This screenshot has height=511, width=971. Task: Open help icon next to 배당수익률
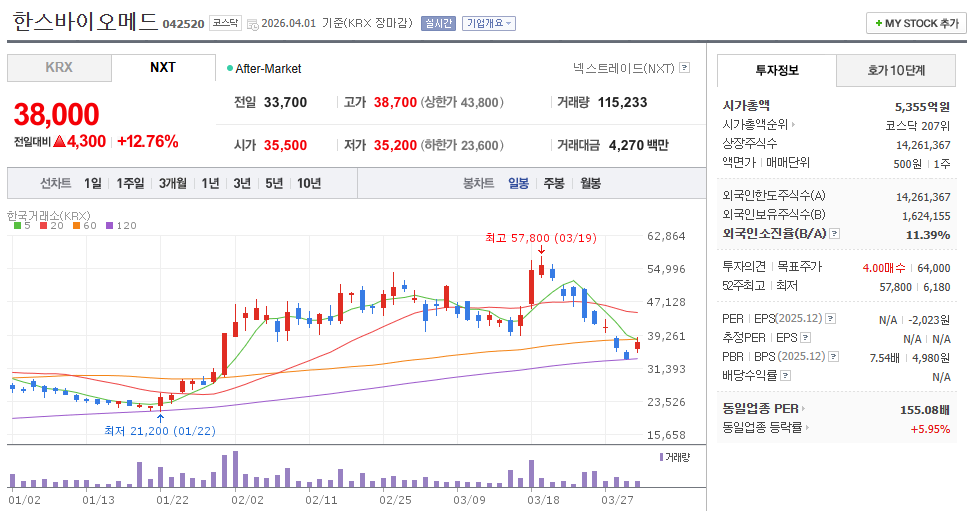[785, 375]
